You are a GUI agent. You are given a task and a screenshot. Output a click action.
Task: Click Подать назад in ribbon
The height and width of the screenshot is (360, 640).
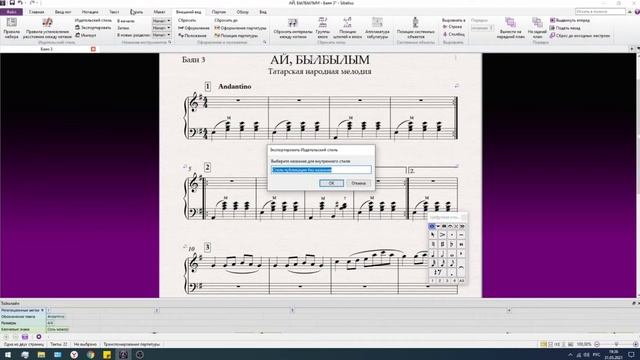pos(565,28)
